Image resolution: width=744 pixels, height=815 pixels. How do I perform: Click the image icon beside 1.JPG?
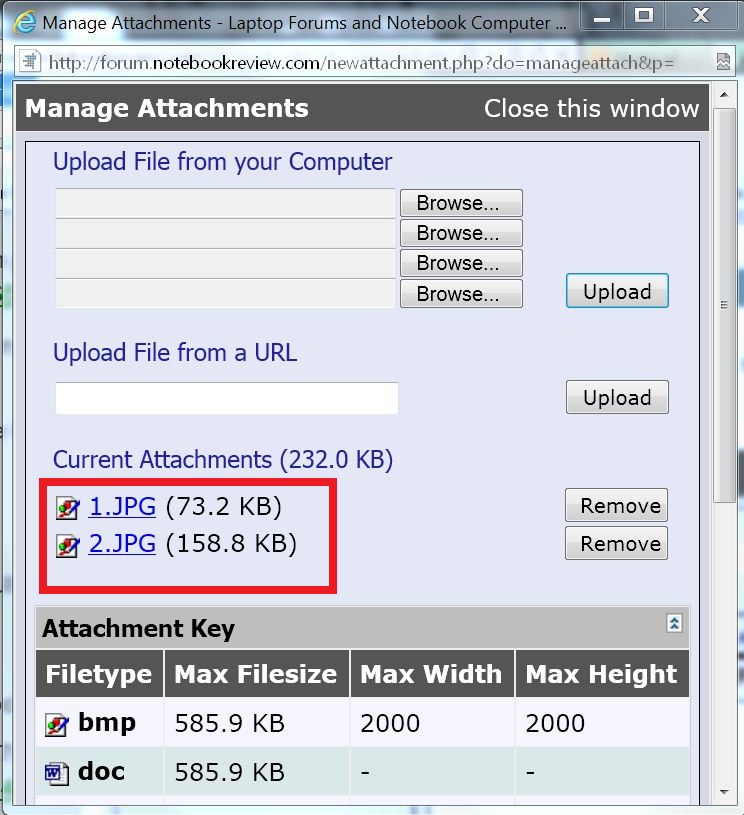point(68,508)
